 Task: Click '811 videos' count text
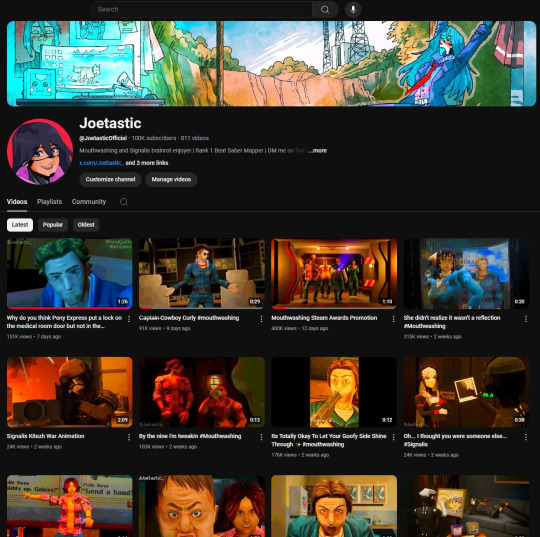(195, 138)
